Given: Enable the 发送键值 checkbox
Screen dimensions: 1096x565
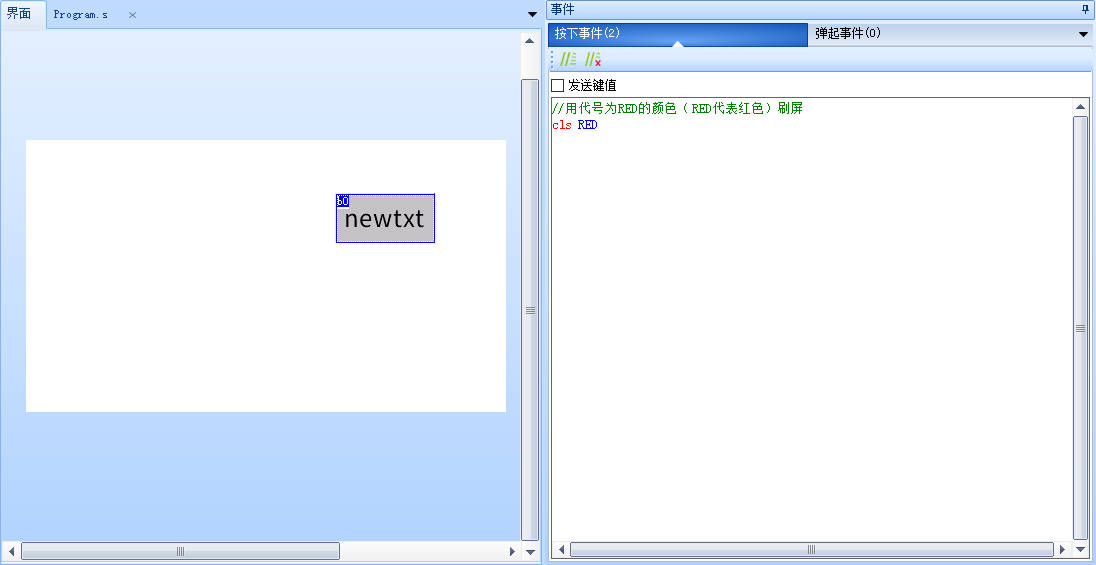Looking at the screenshot, I should pos(558,86).
